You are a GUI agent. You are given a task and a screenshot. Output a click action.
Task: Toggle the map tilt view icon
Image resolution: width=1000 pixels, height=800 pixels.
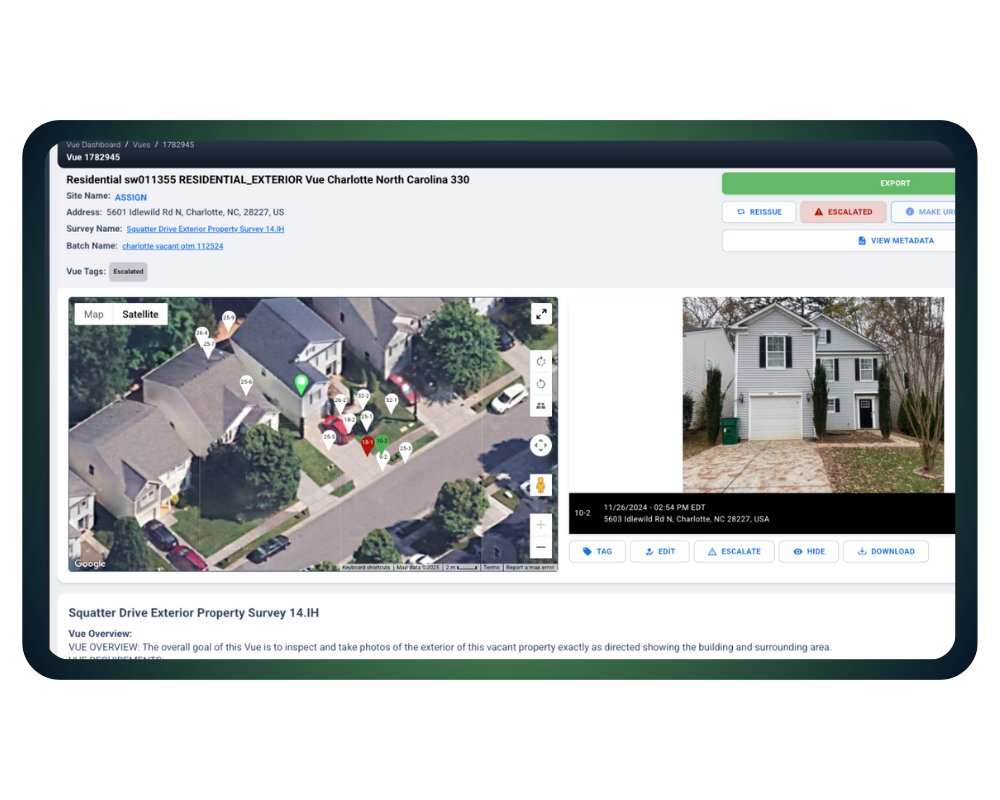[x=541, y=406]
